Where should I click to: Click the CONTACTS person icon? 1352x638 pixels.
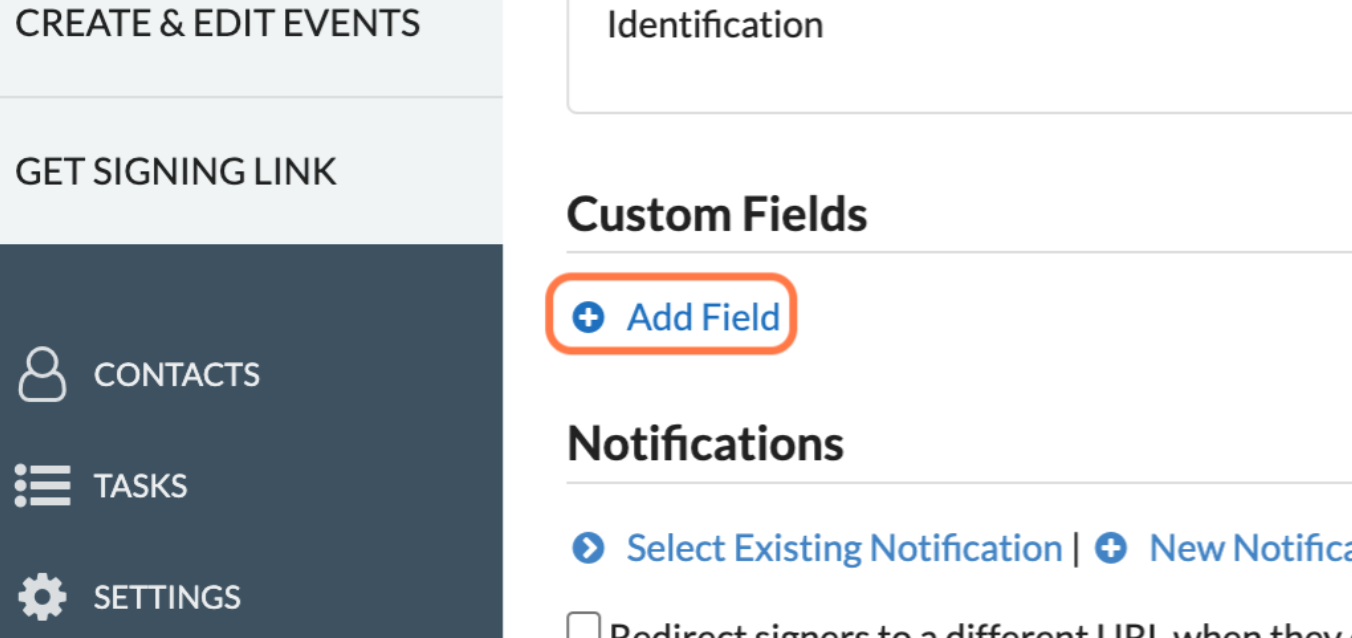[42, 374]
